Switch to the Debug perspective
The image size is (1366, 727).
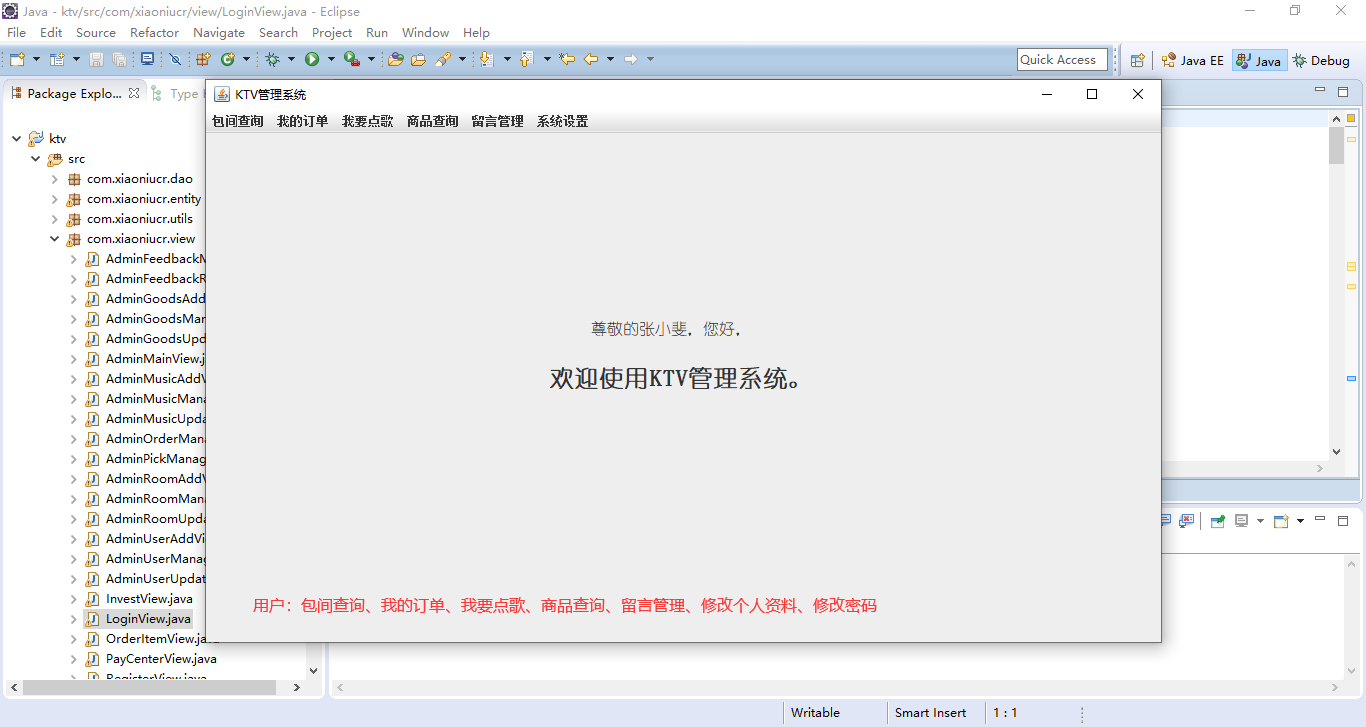[x=1321, y=60]
